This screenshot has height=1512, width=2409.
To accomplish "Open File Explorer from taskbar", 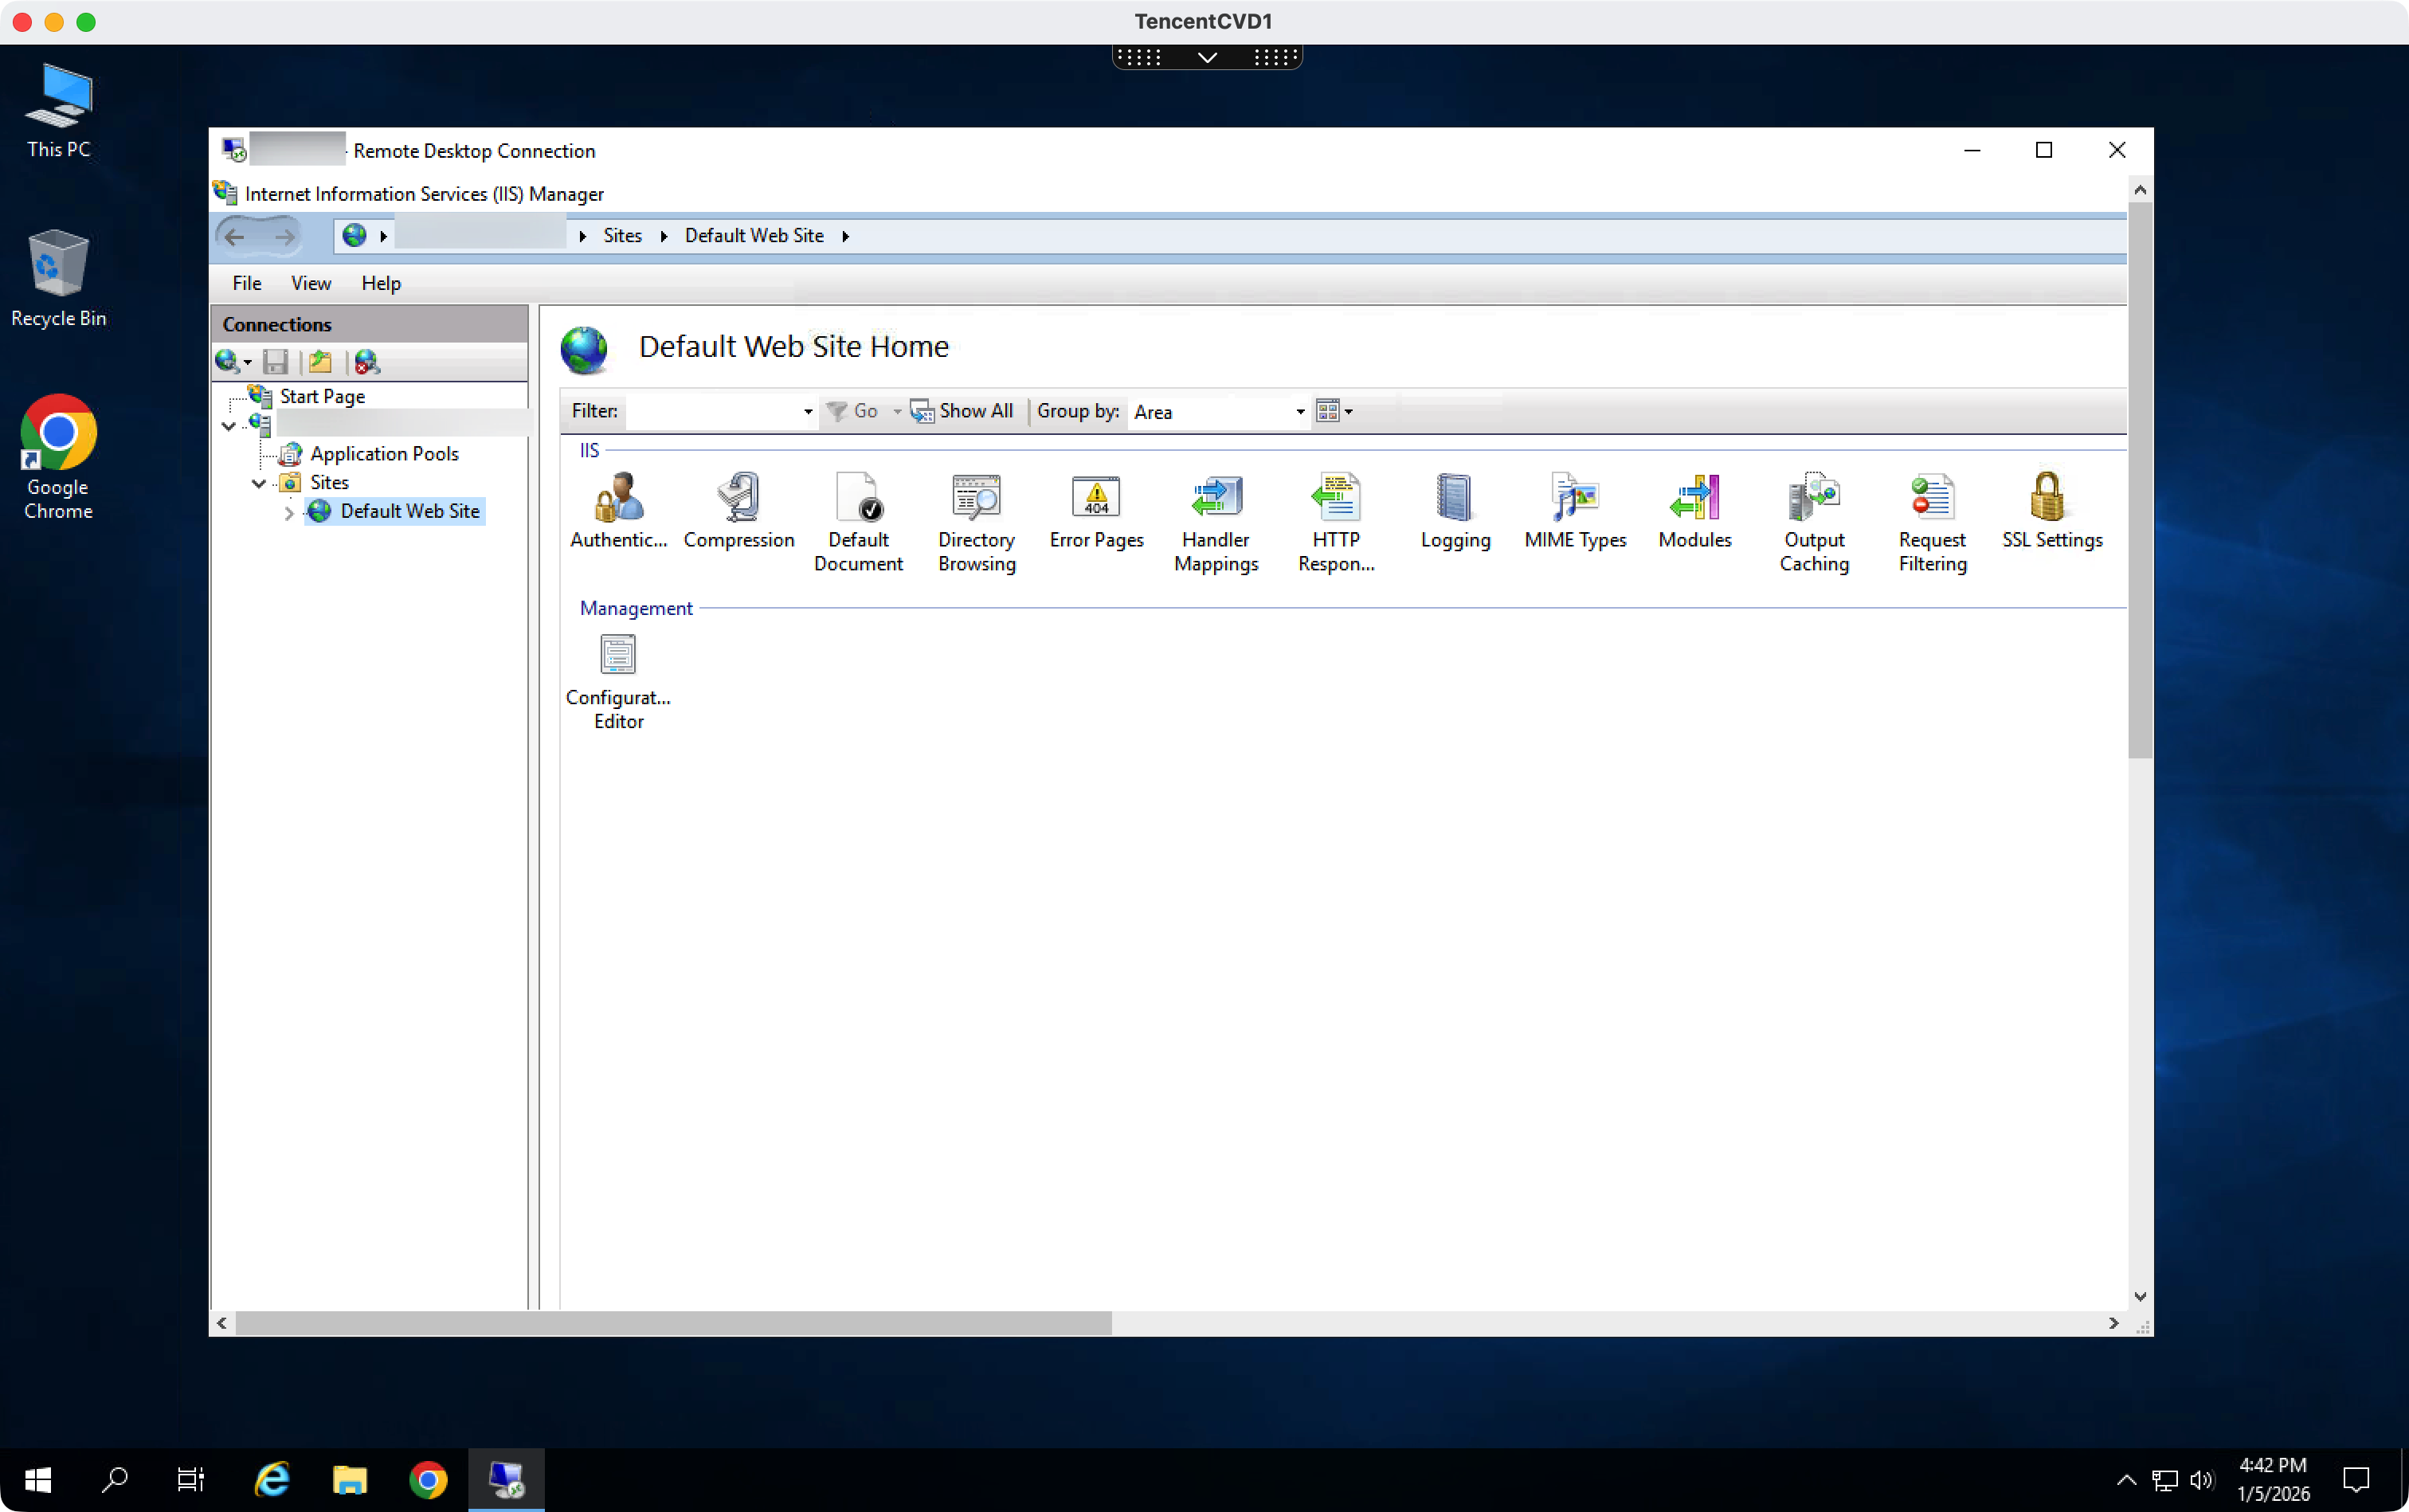I will [349, 1479].
